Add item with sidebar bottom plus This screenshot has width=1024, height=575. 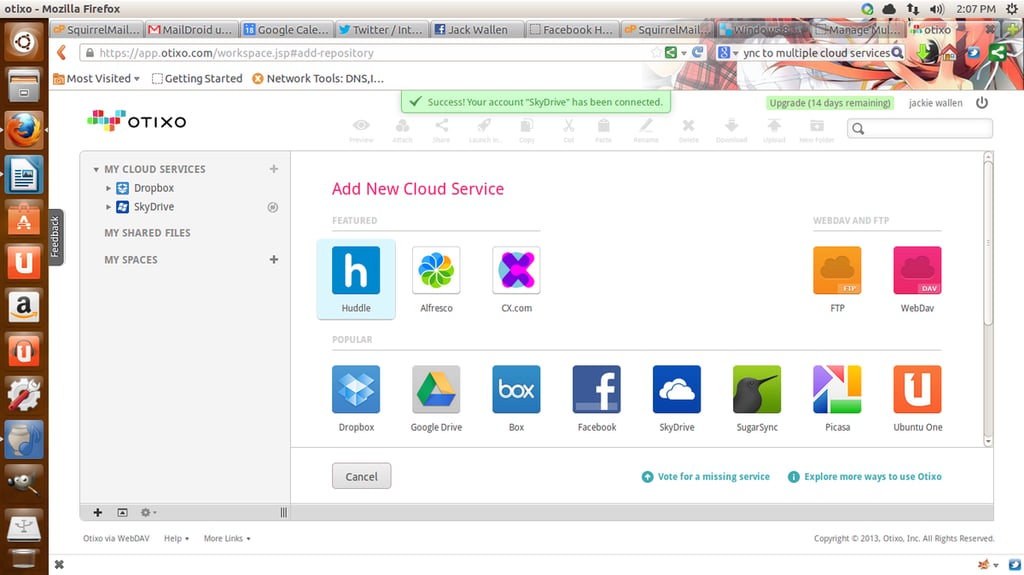[97, 512]
